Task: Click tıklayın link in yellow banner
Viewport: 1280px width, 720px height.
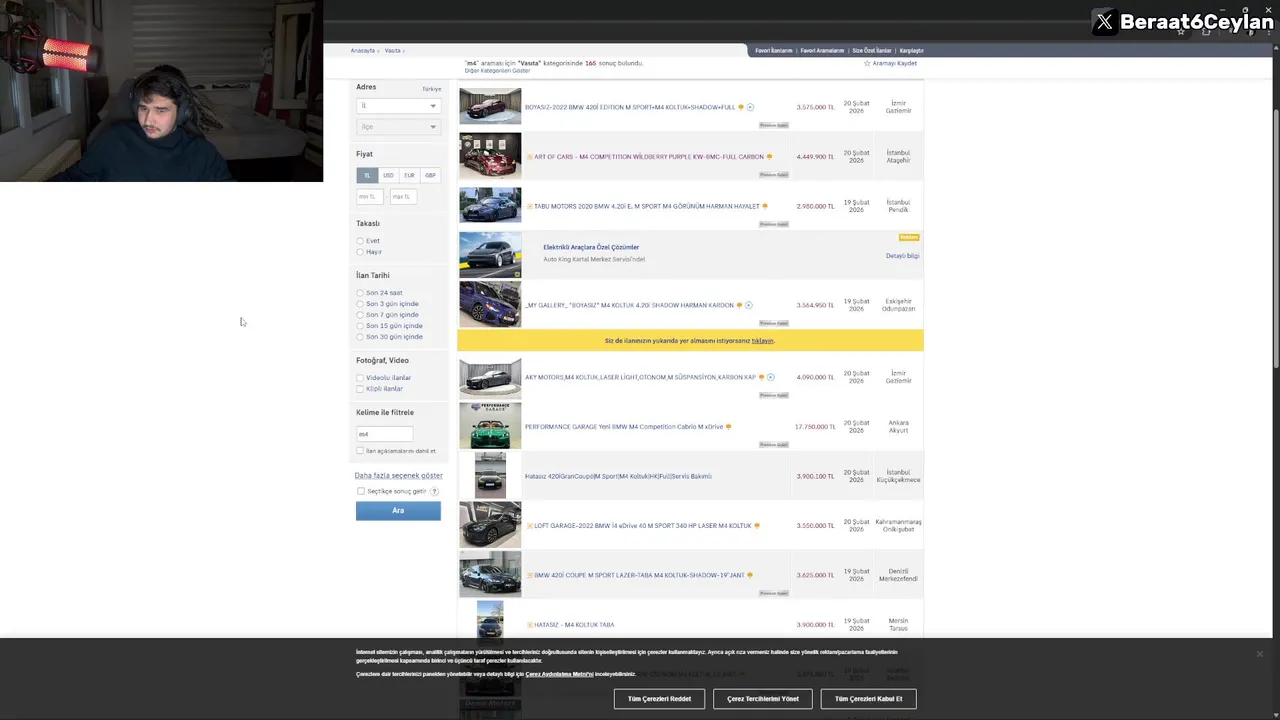Action: pos(762,341)
